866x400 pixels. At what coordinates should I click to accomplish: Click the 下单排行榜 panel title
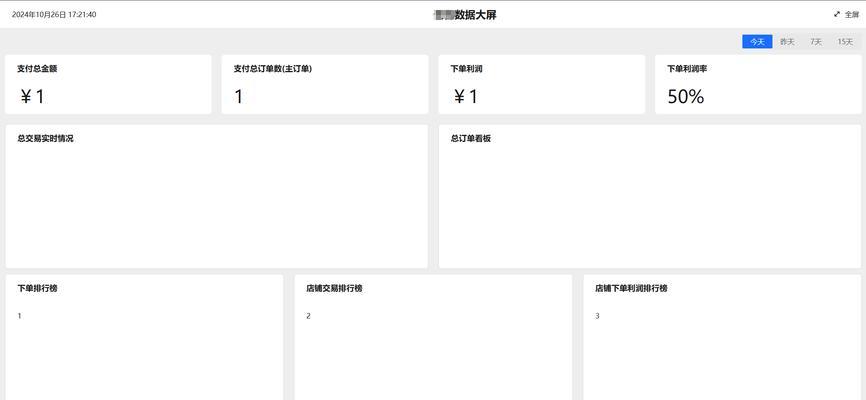pyautogui.click(x=37, y=288)
